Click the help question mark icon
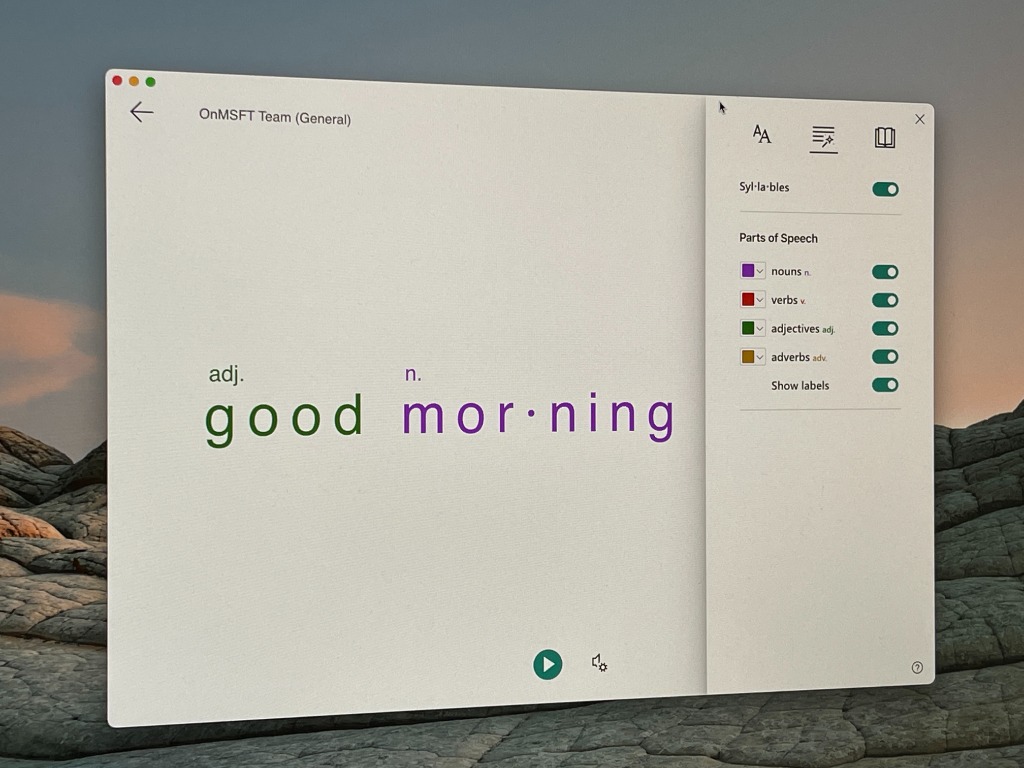Viewport: 1024px width, 768px height. coord(917,668)
